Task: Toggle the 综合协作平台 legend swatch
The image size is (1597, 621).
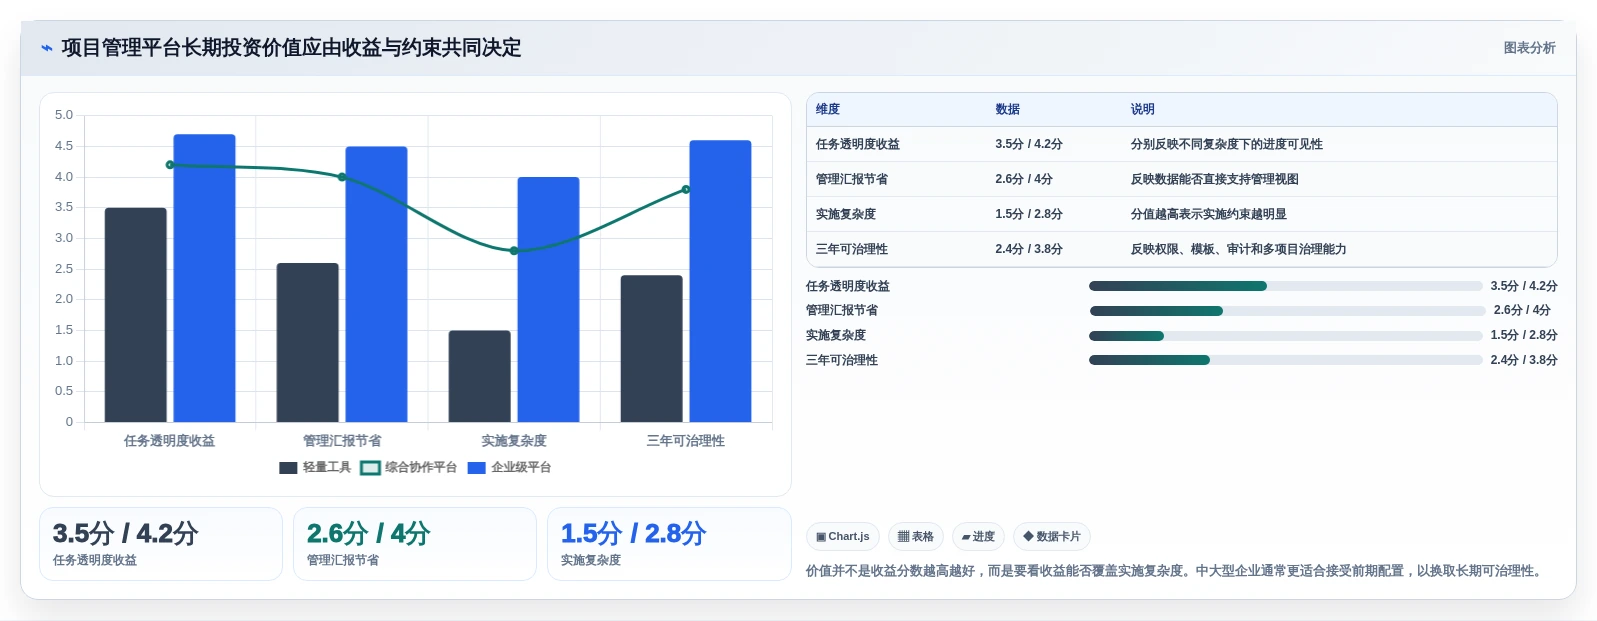Action: pos(370,468)
